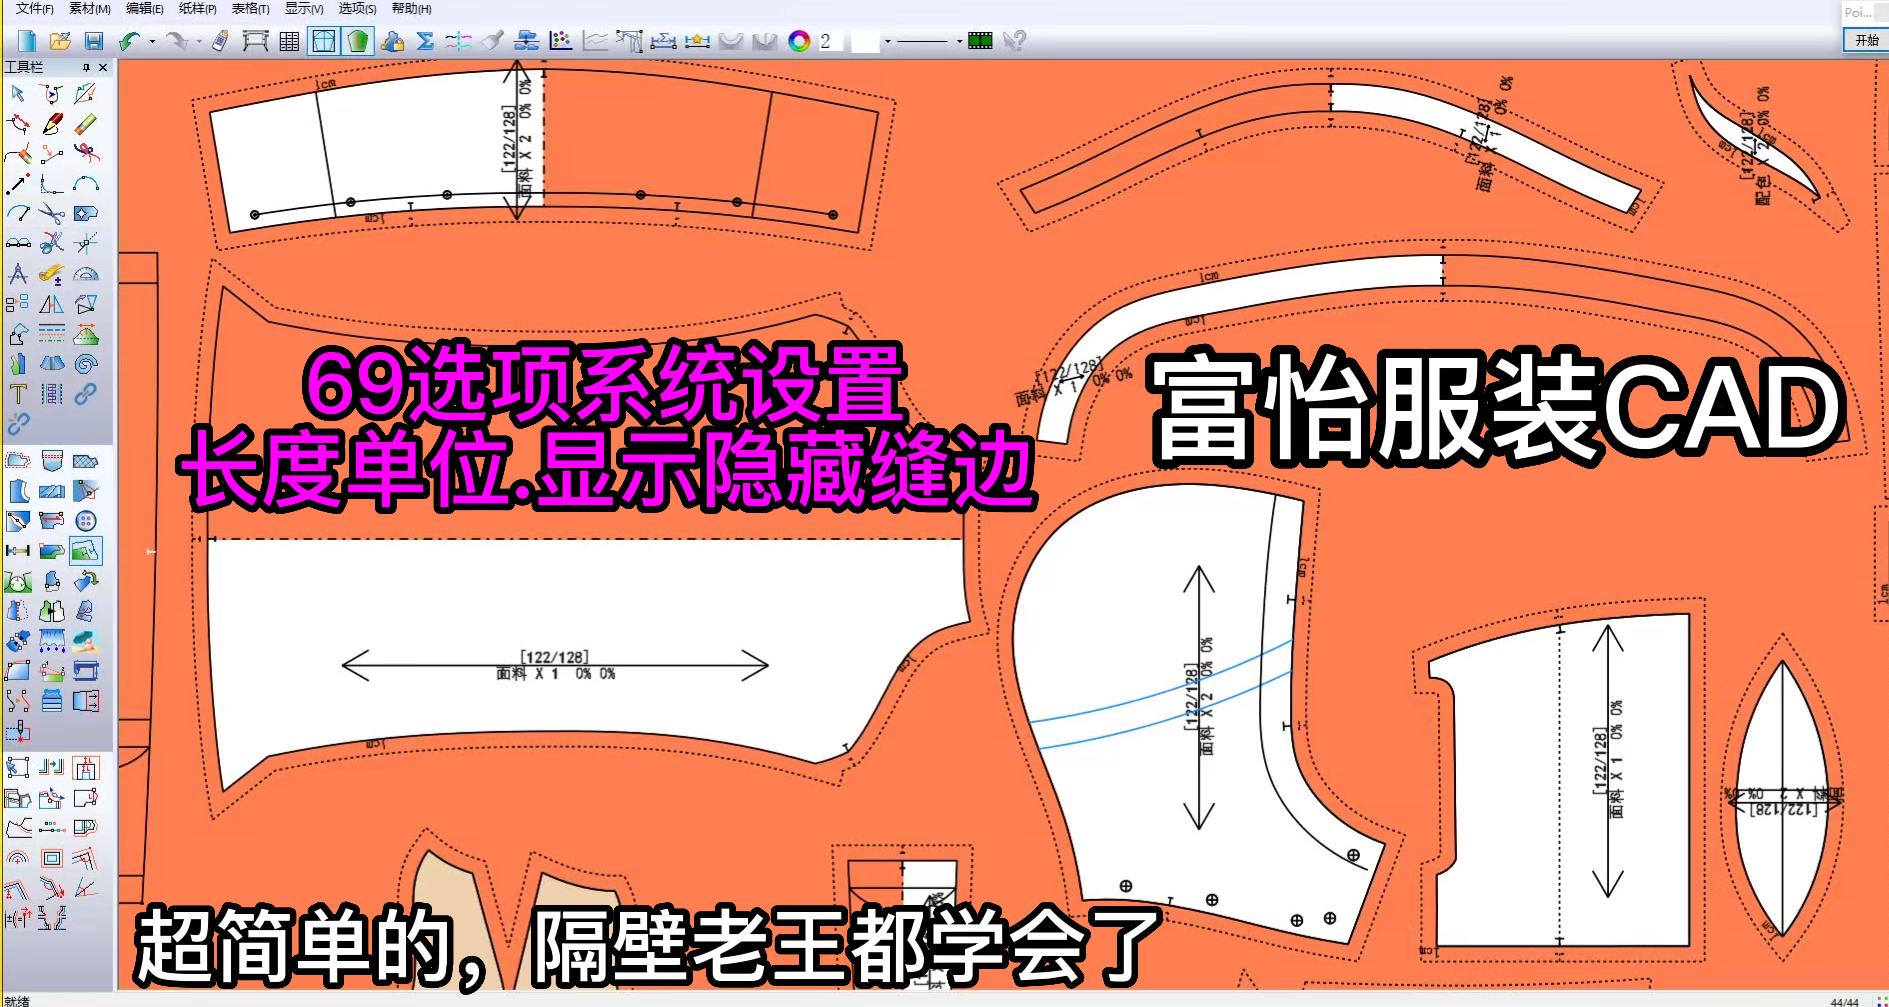Select the arc curve tool
The width and height of the screenshot is (1889, 1007).
pyautogui.click(x=86, y=184)
